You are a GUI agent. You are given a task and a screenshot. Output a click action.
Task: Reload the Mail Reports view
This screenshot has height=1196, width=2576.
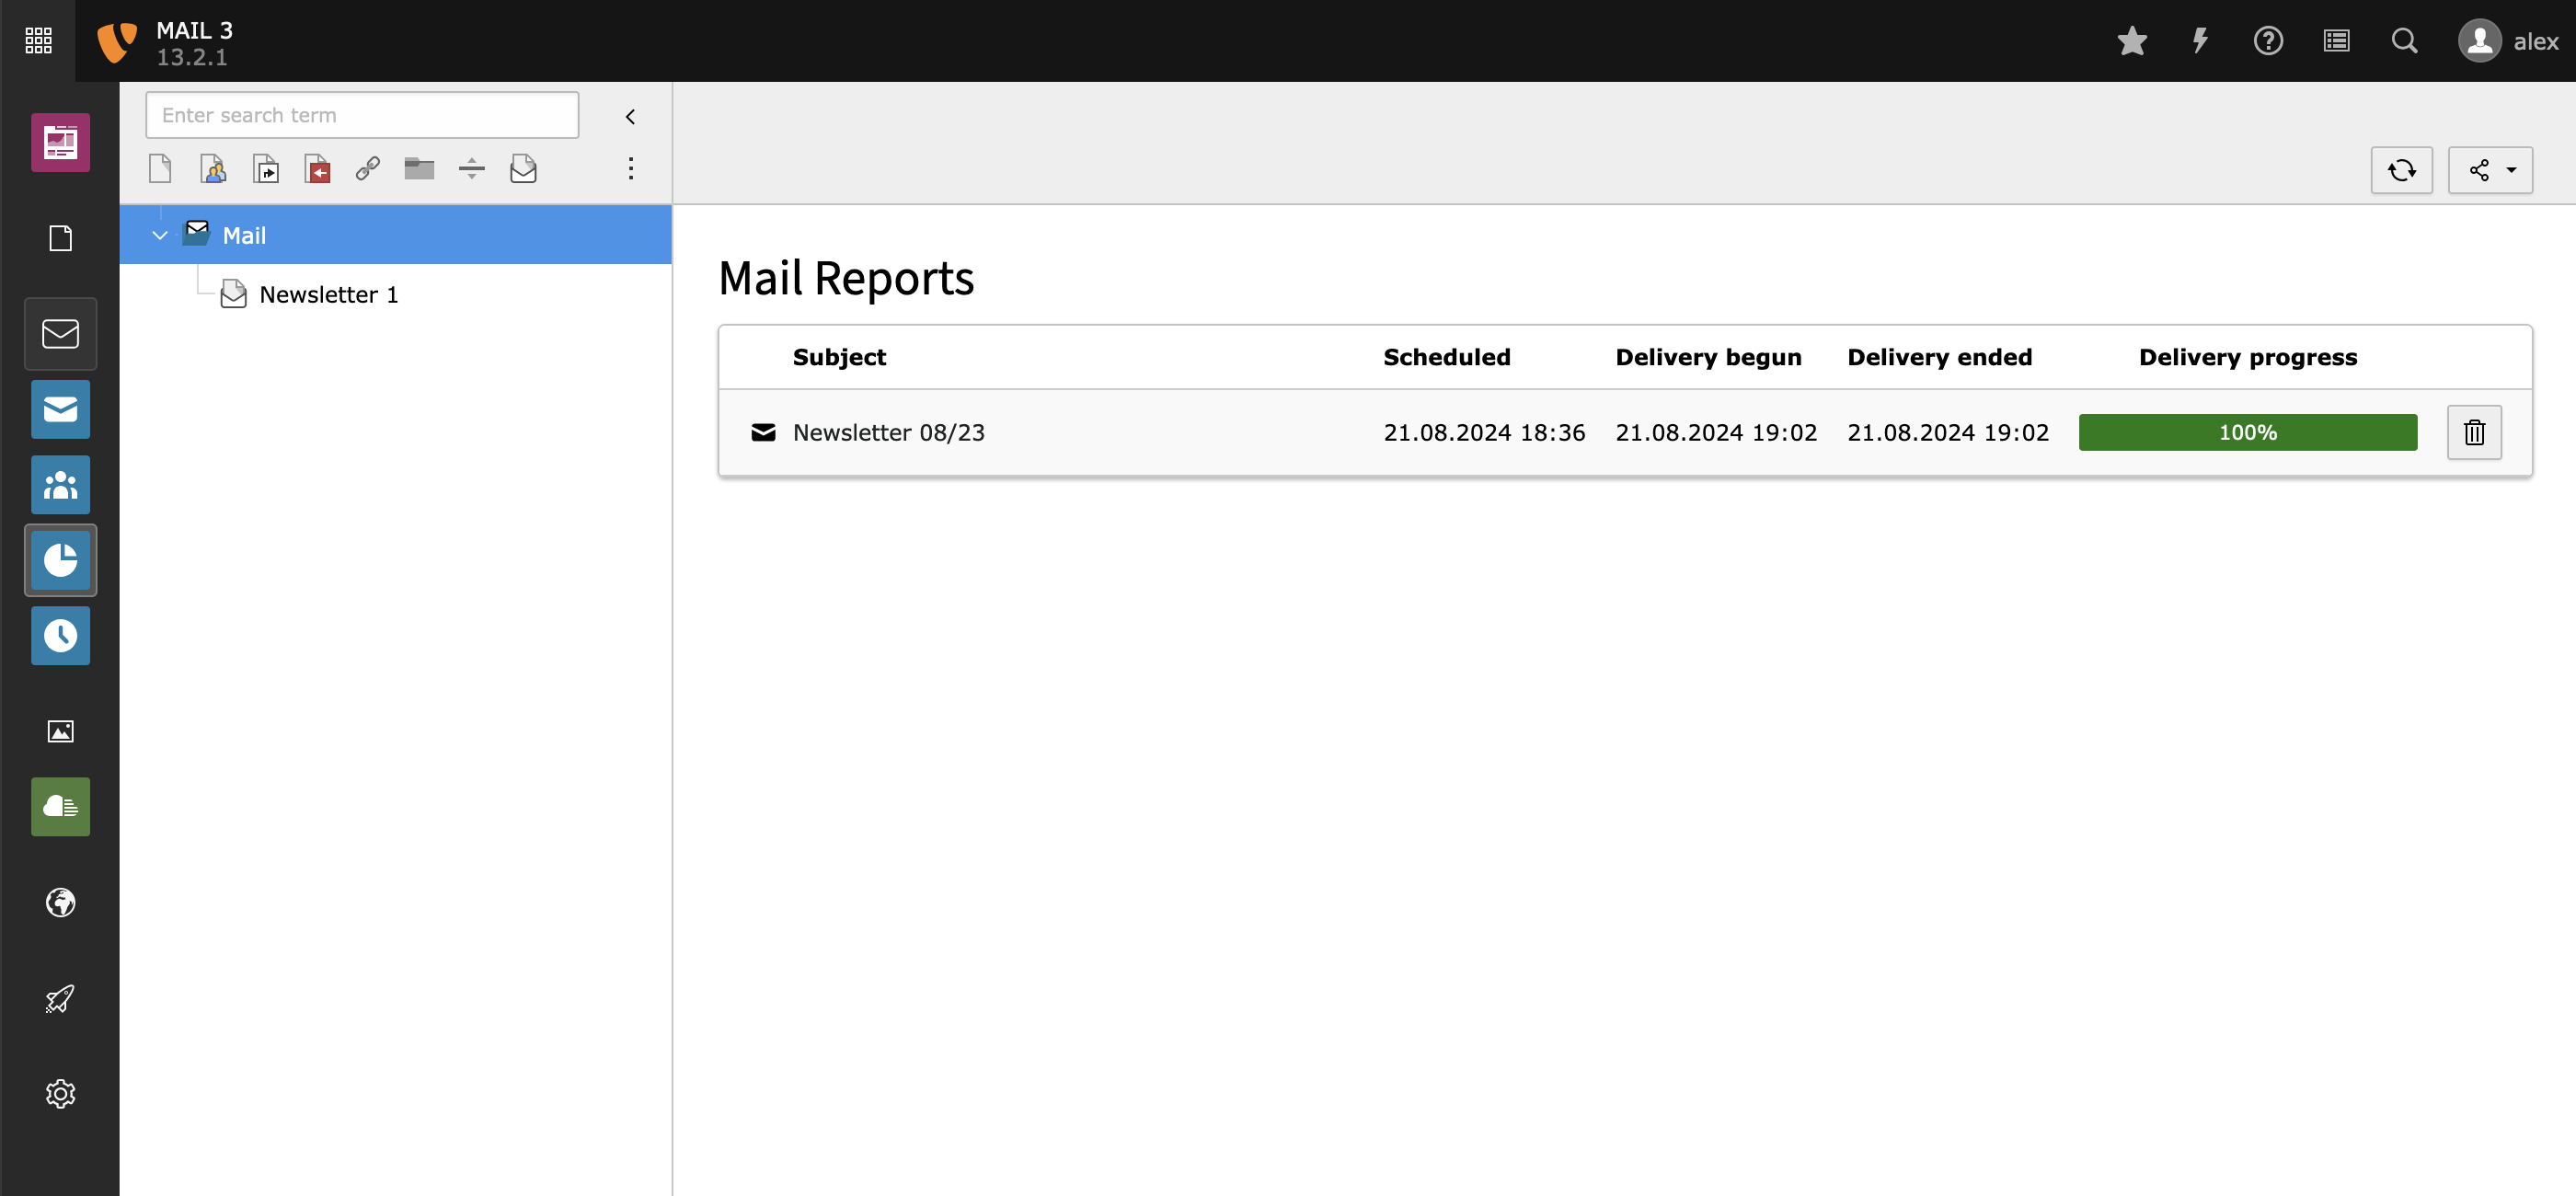[x=2401, y=170]
